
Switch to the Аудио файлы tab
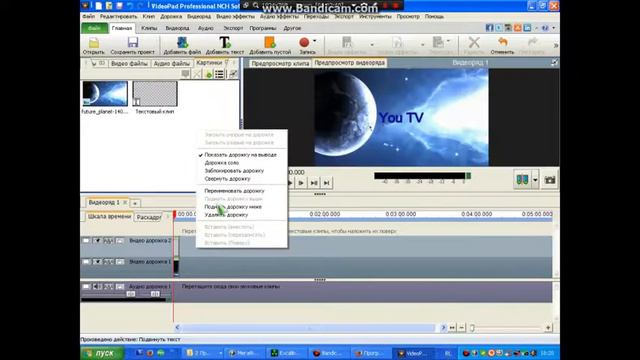171,64
